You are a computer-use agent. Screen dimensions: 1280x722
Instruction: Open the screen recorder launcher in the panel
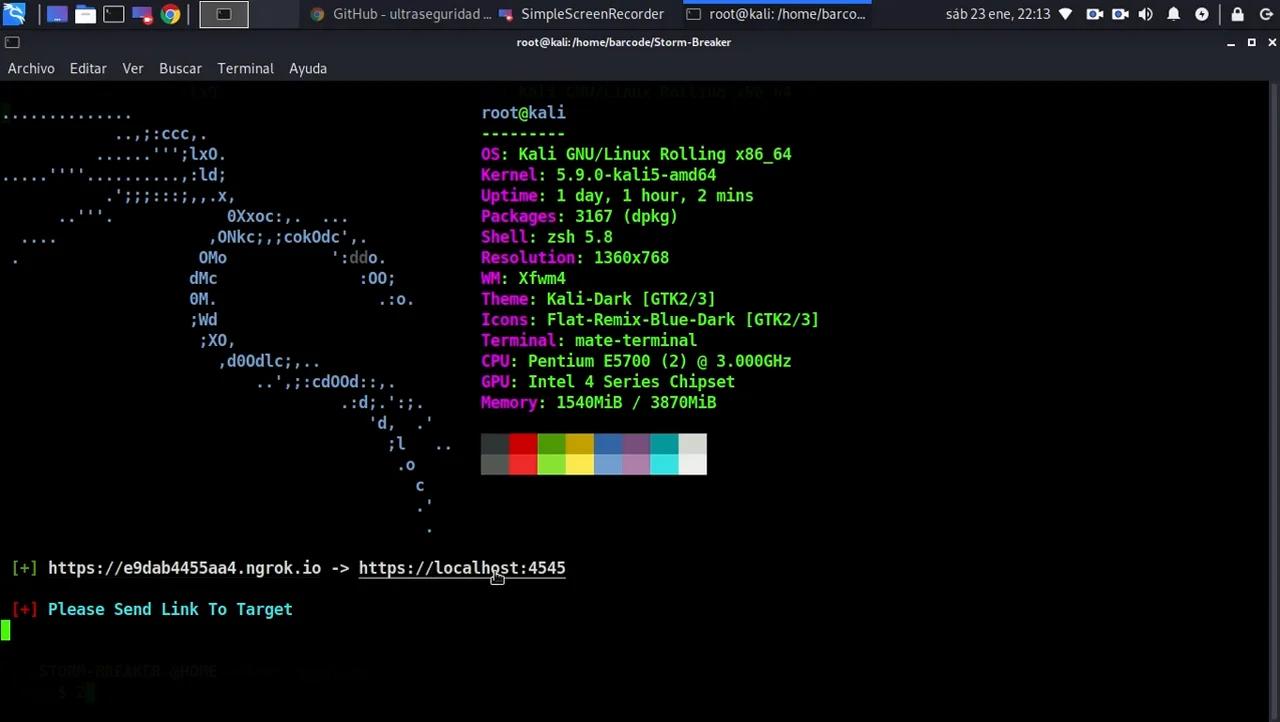coord(142,14)
